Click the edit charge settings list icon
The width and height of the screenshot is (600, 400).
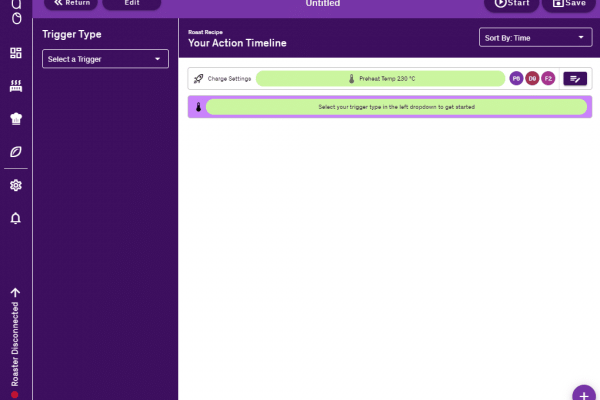click(575, 78)
